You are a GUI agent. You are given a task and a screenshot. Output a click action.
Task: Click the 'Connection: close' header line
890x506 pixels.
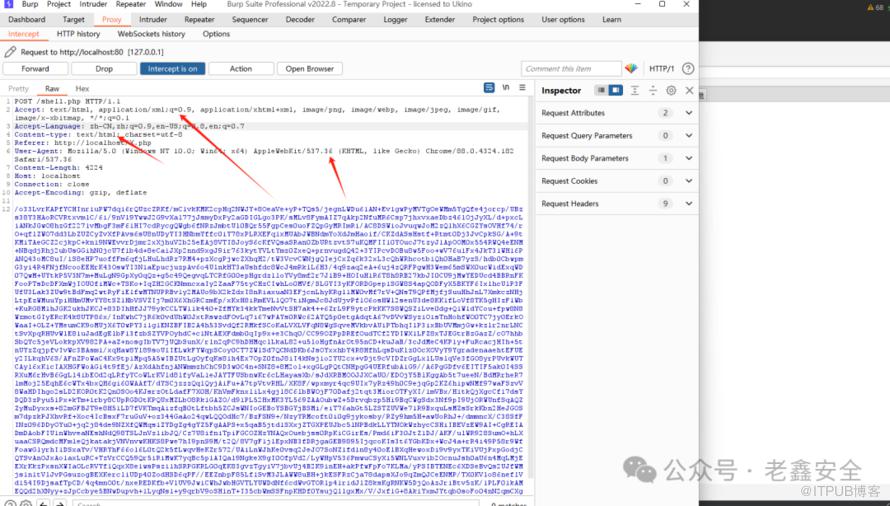[52, 184]
